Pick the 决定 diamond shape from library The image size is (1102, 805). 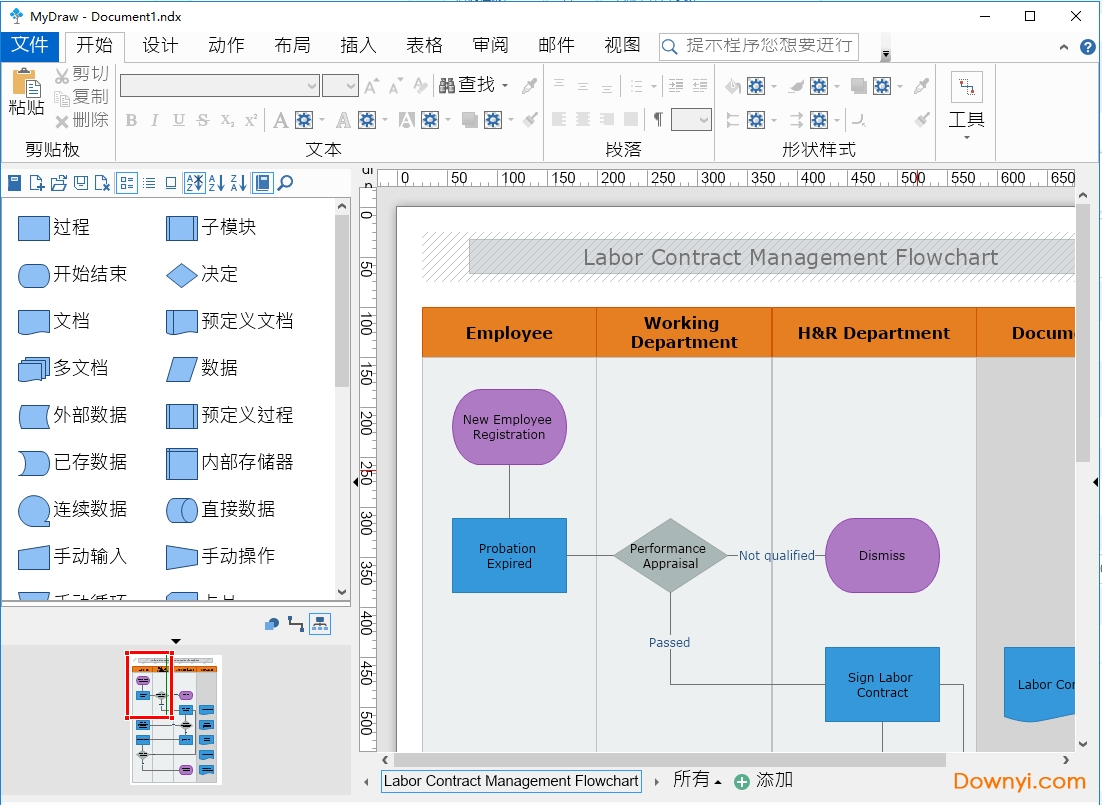pos(181,275)
